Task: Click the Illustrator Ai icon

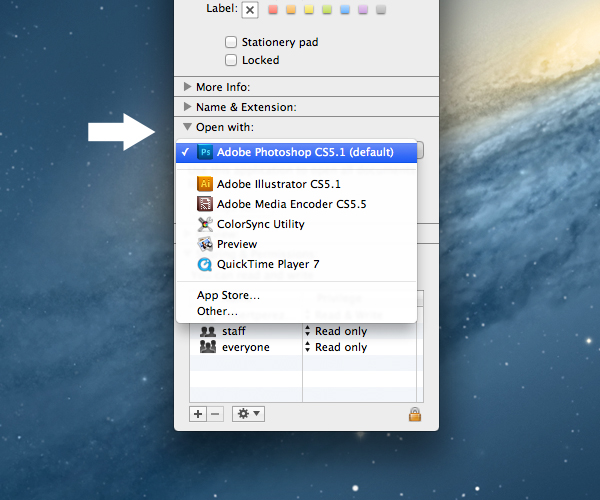Action: pyautogui.click(x=205, y=184)
